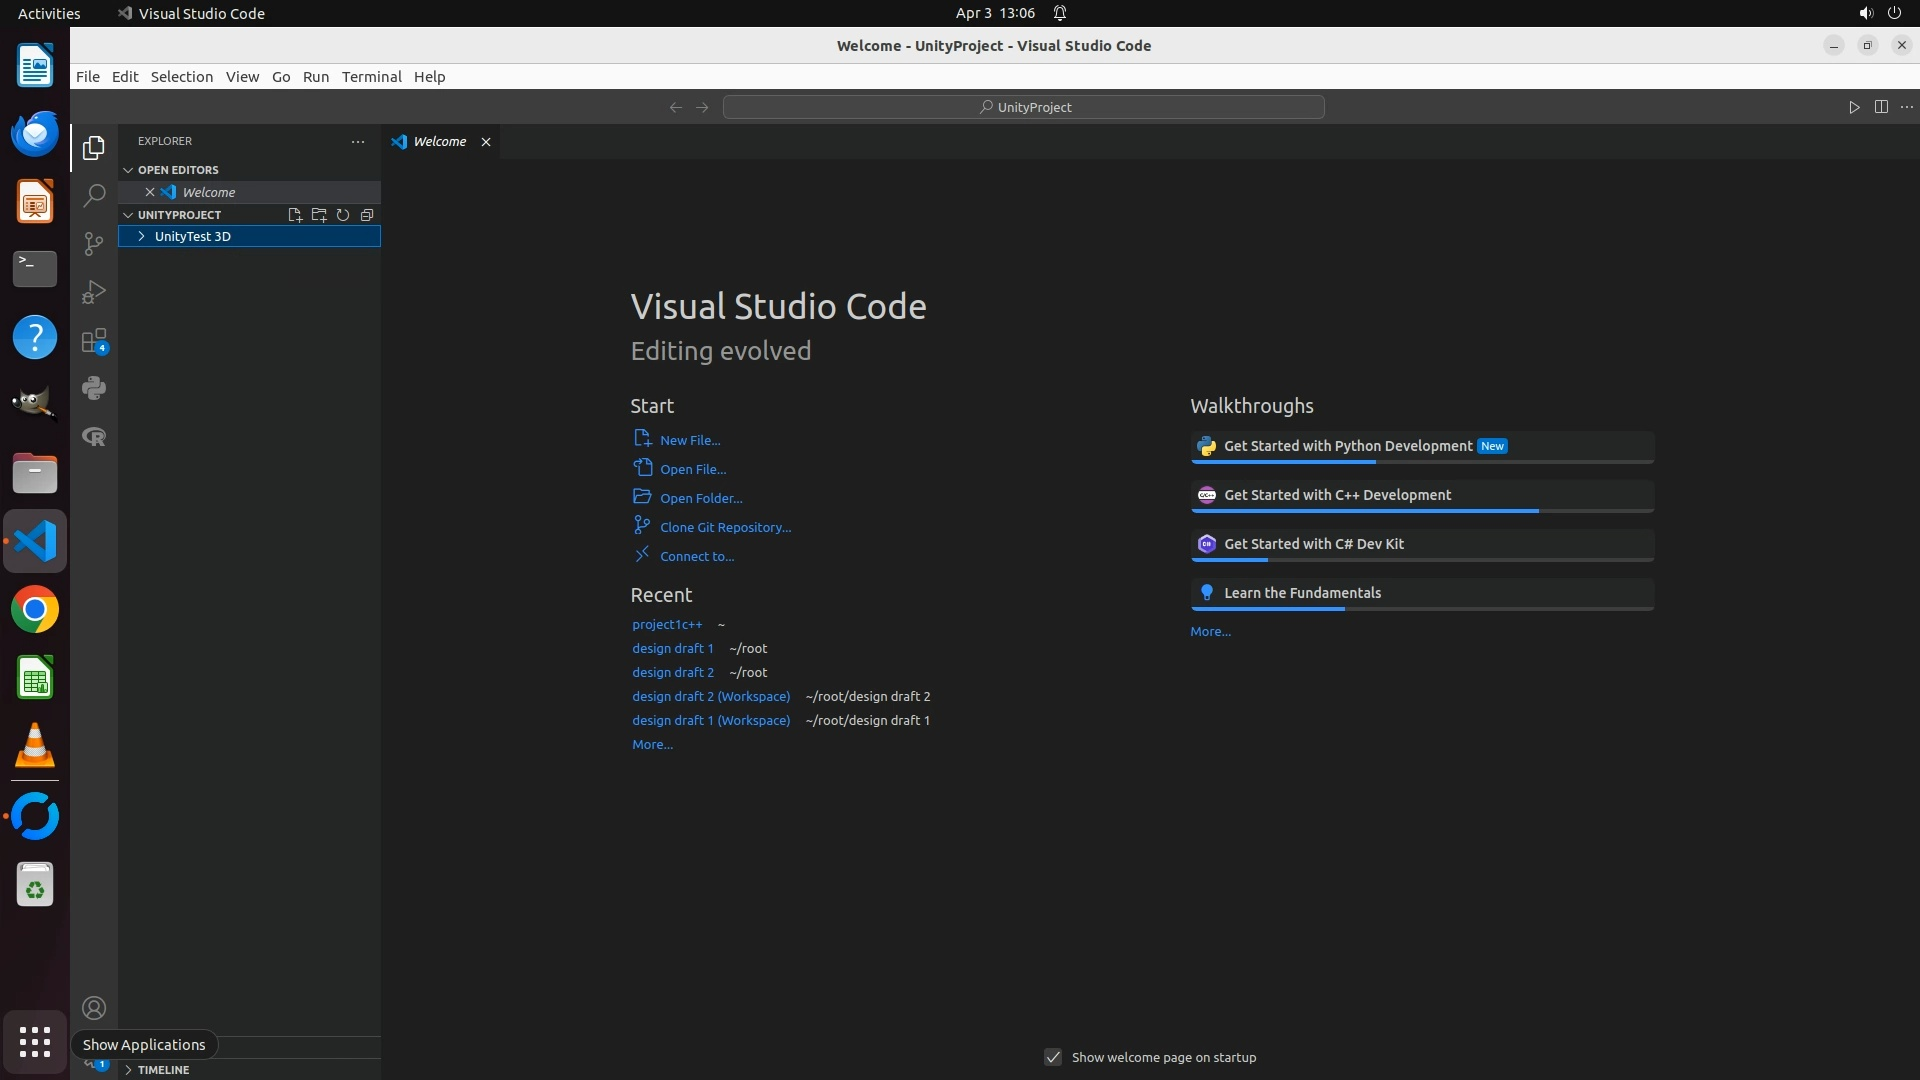This screenshot has width=1920, height=1080.
Task: Open Get Started with C++ Development walkthrough
Action: pos(1337,495)
